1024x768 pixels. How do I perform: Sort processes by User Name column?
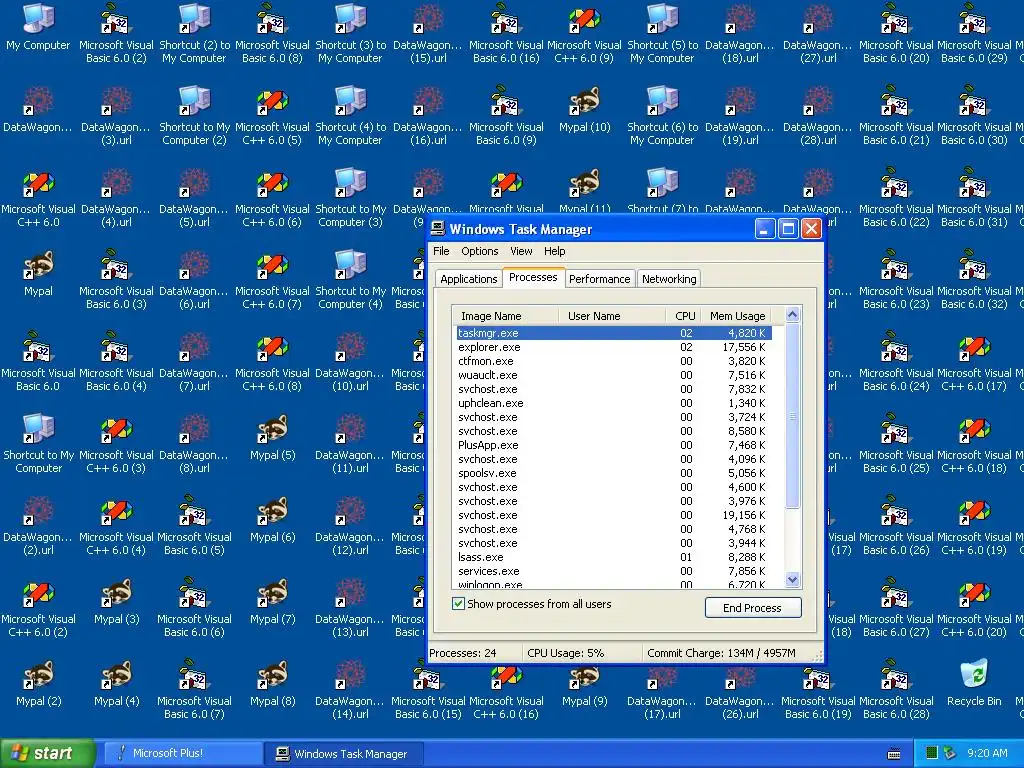(612, 315)
